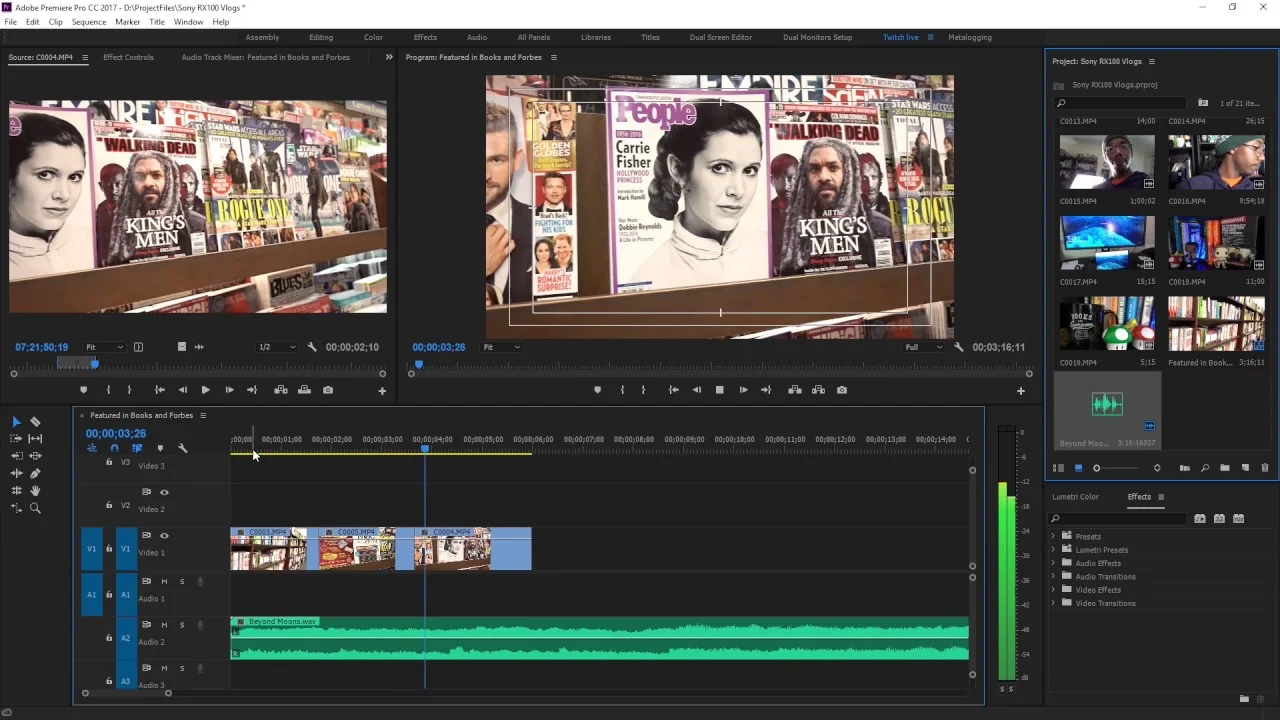
Task: Switch to Editing workspace
Action: [321, 37]
